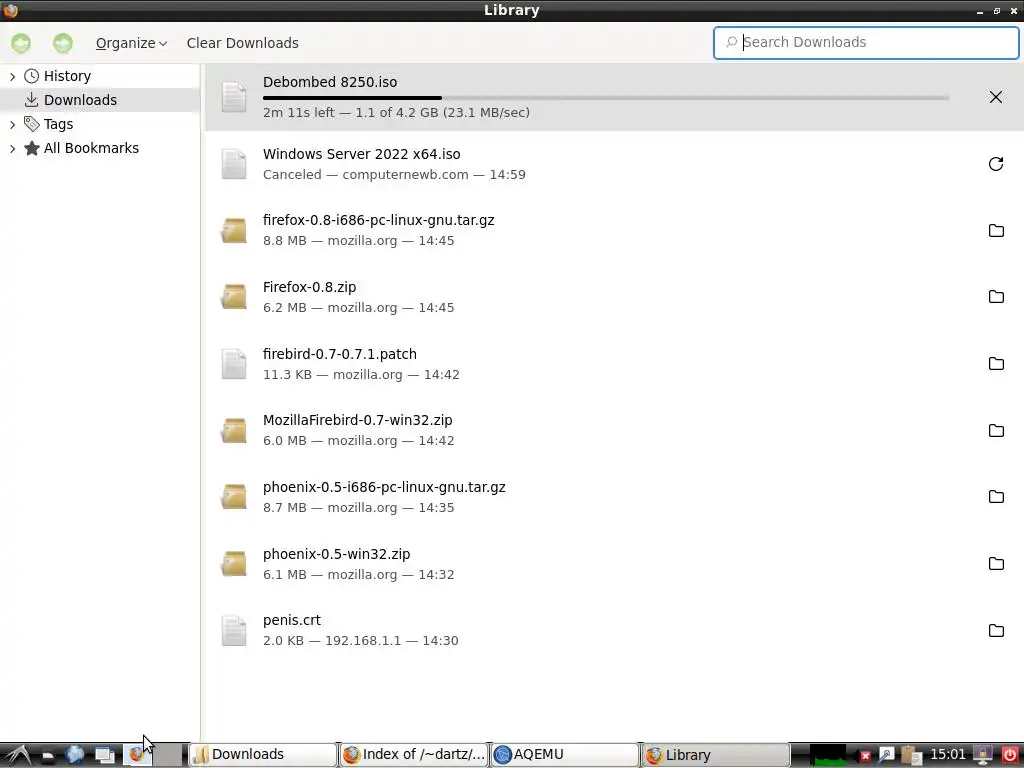Select the Debombed 8250.iso file name
This screenshot has width=1024, height=768.
pyautogui.click(x=330, y=82)
